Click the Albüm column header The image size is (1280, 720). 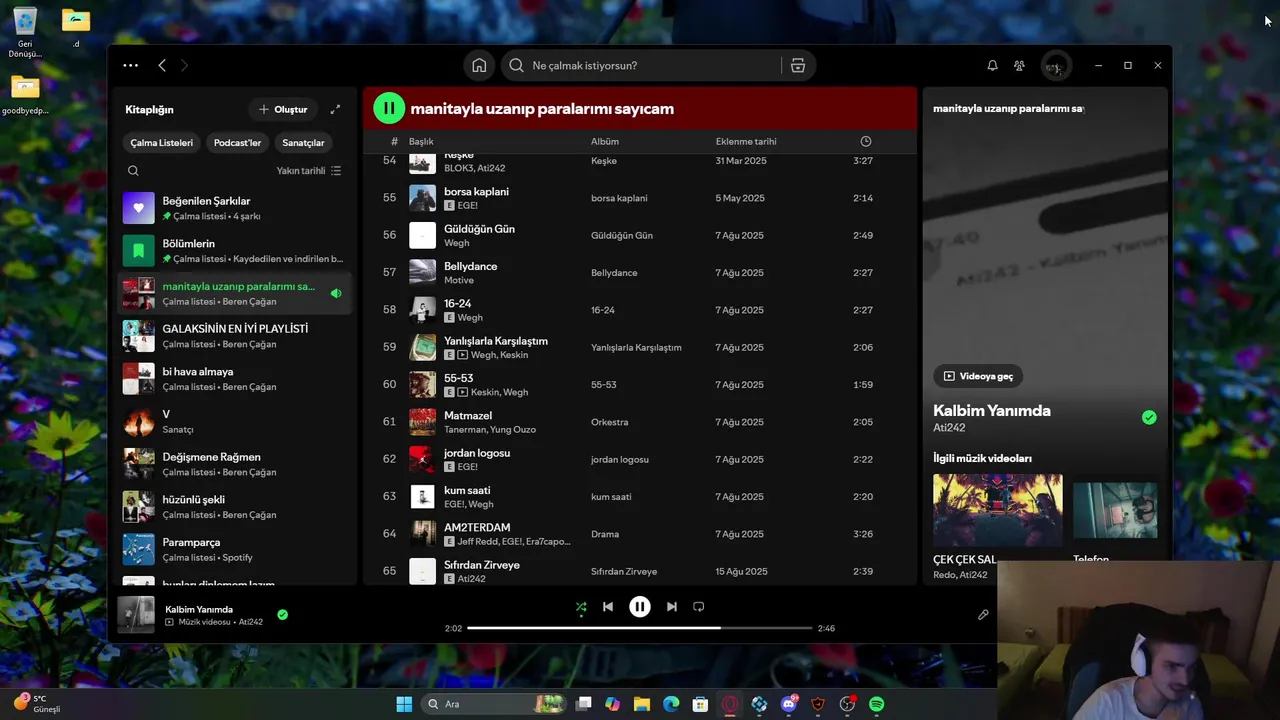pos(605,142)
